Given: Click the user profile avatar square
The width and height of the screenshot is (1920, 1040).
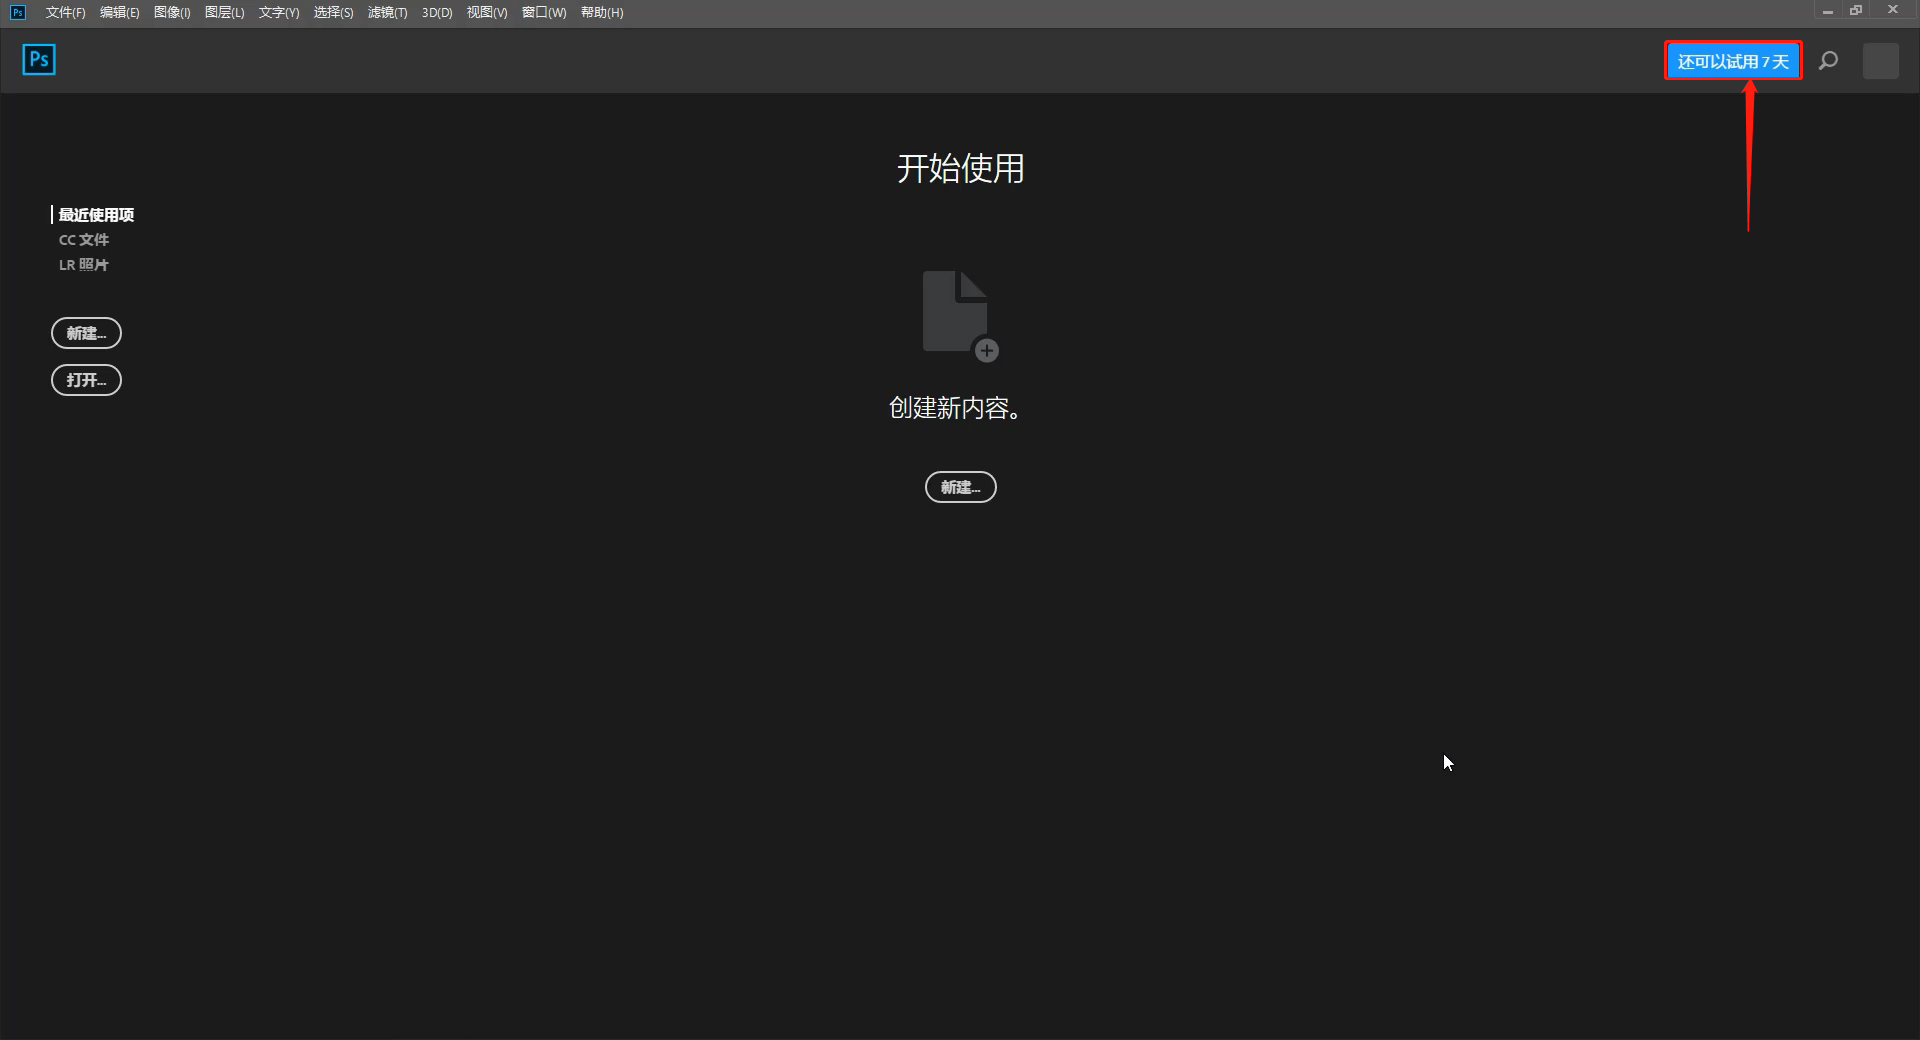Looking at the screenshot, I should tap(1880, 61).
